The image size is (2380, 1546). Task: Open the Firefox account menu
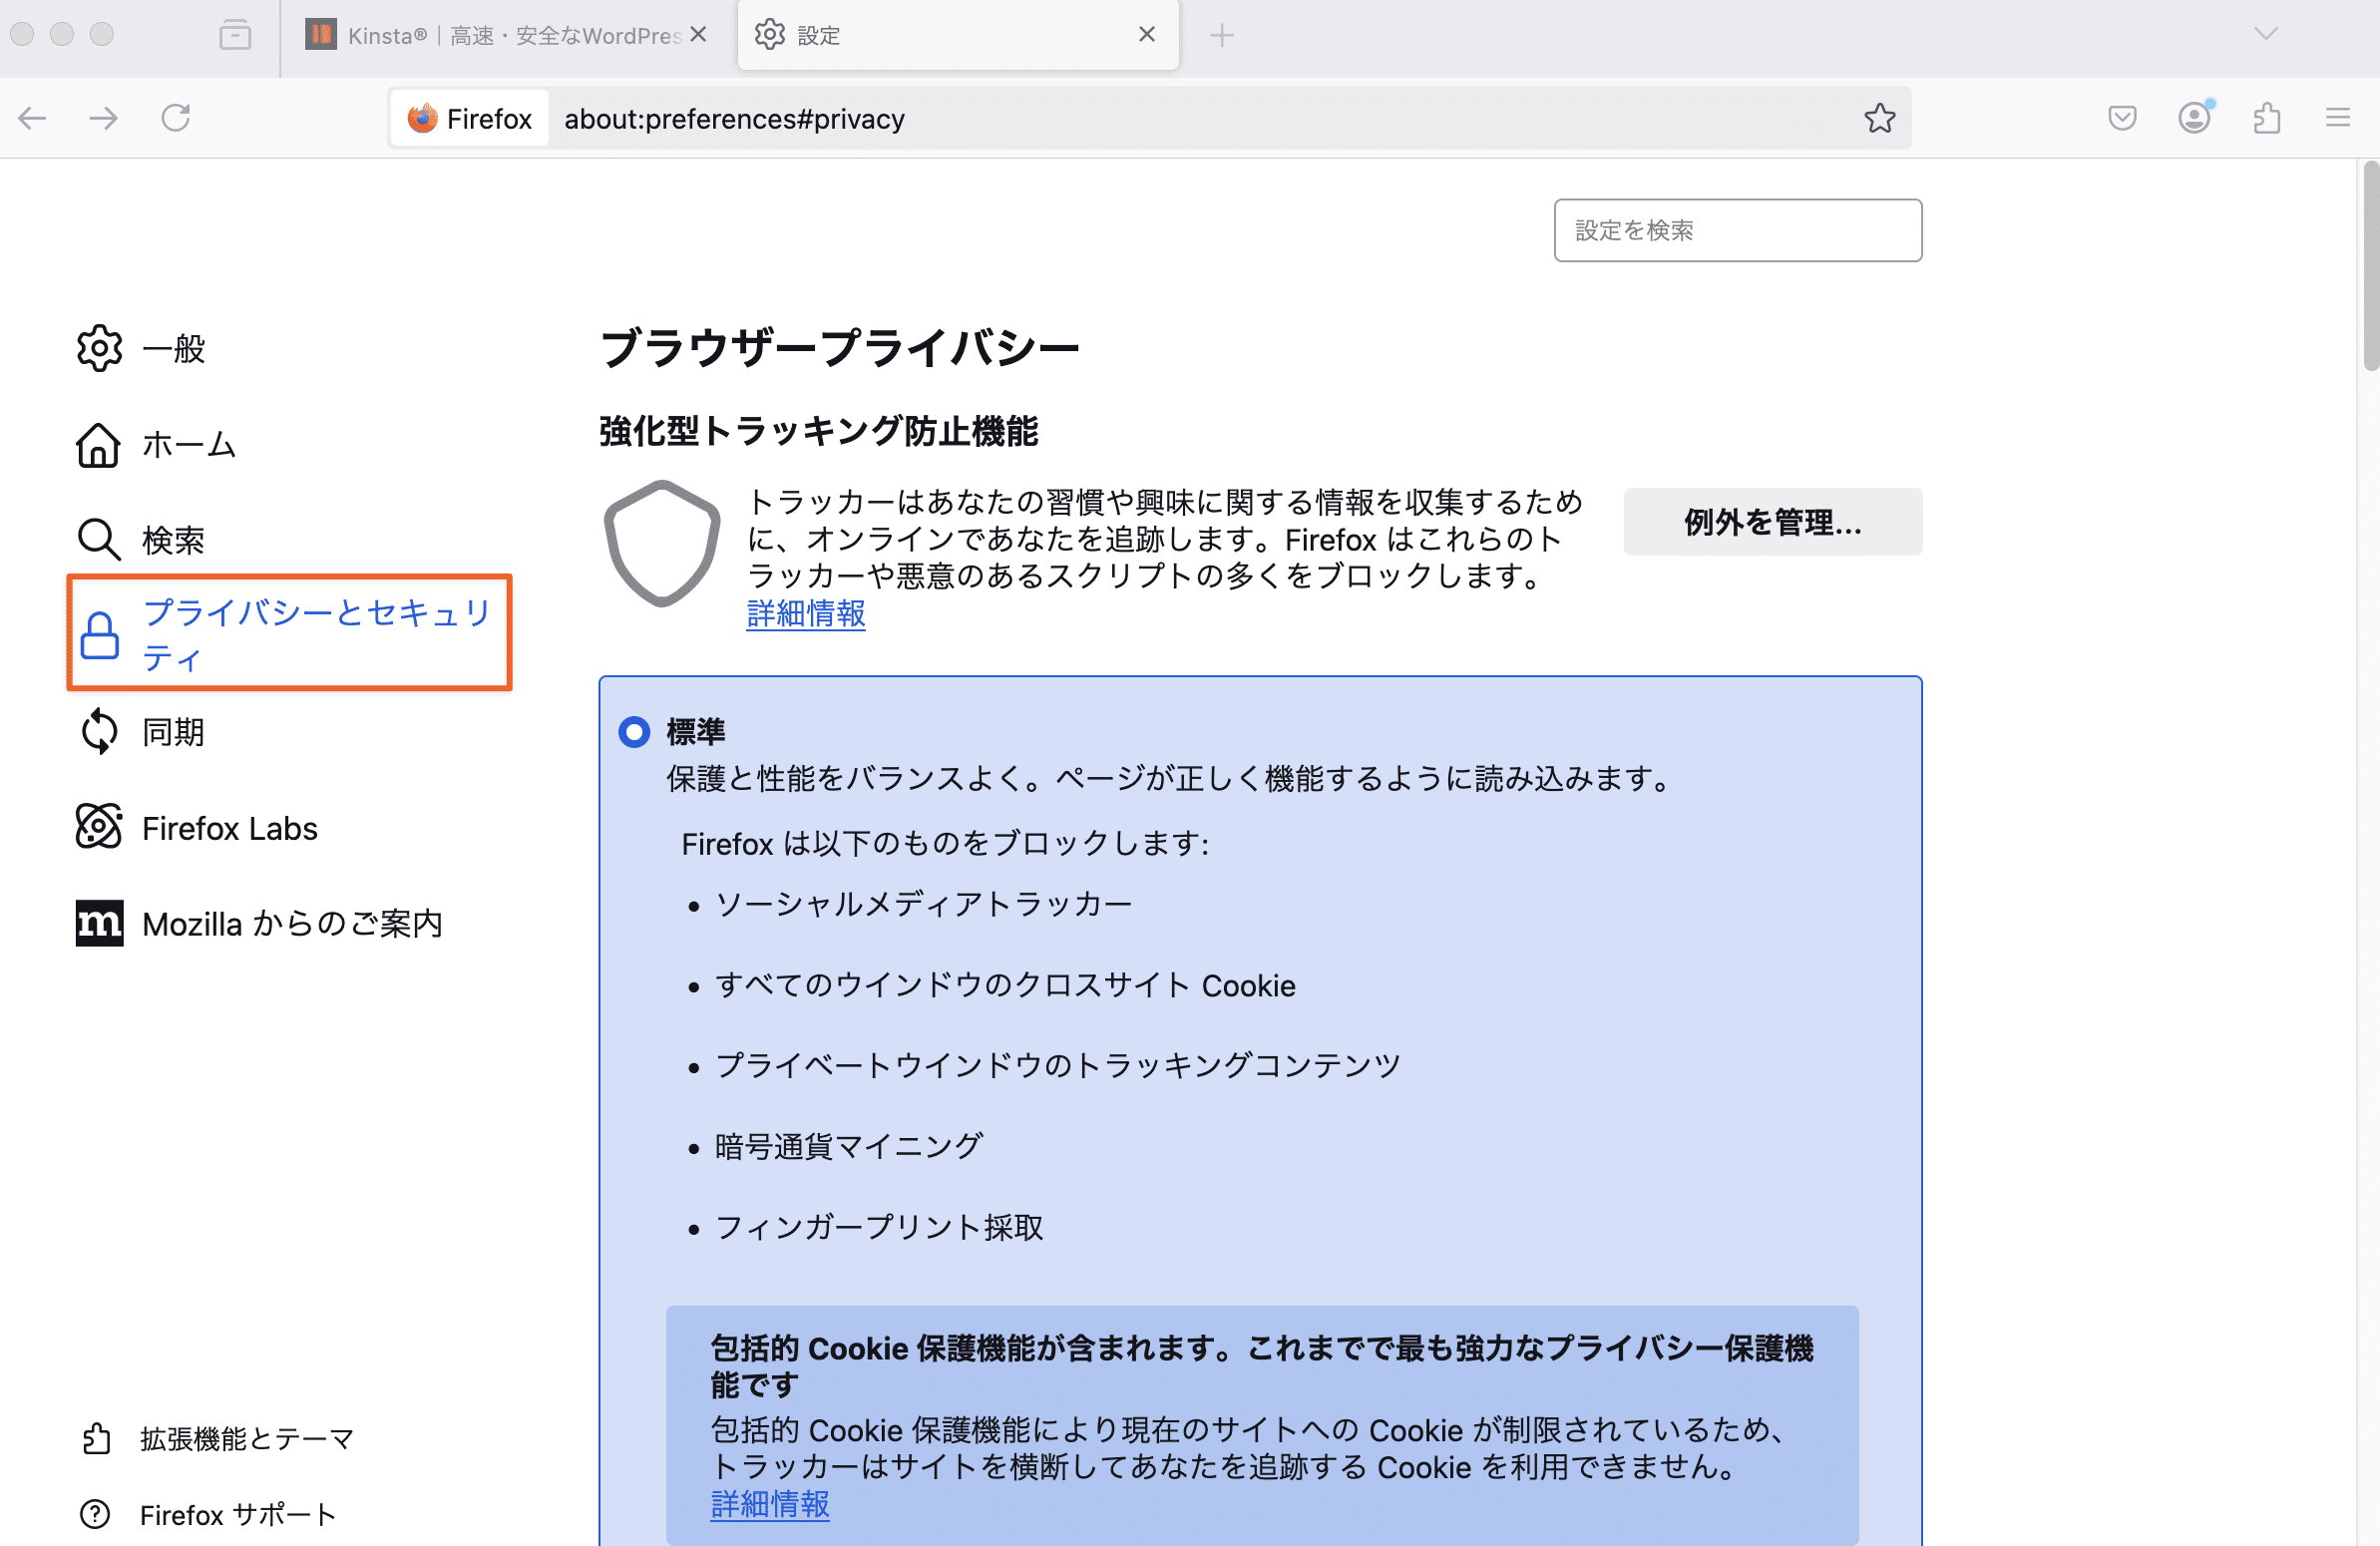click(x=2194, y=118)
